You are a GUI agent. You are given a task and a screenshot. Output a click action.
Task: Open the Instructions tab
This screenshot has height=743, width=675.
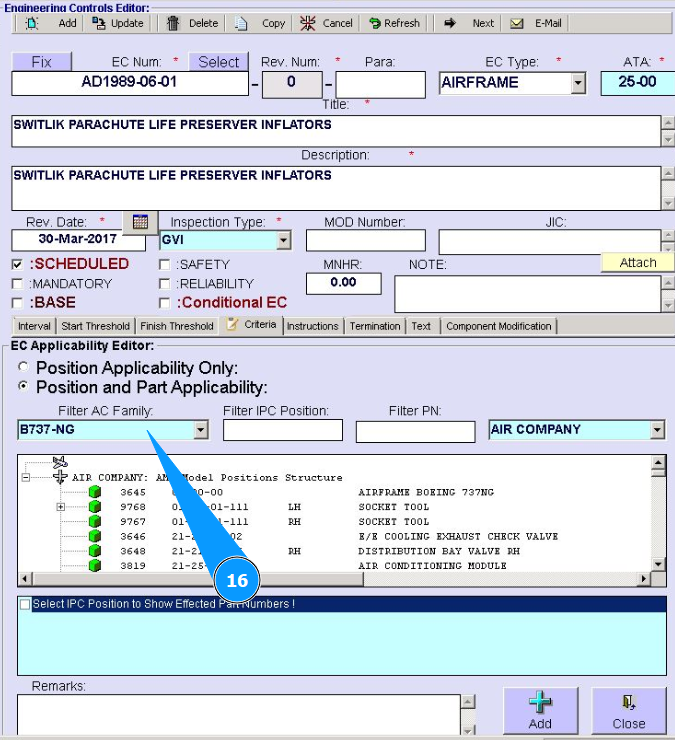coord(312,326)
